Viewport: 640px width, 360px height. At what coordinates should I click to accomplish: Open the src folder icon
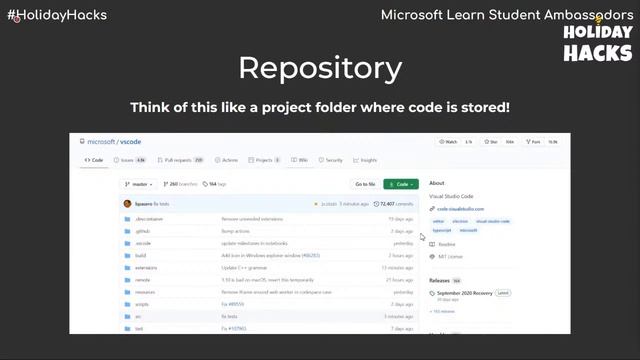(x=127, y=316)
